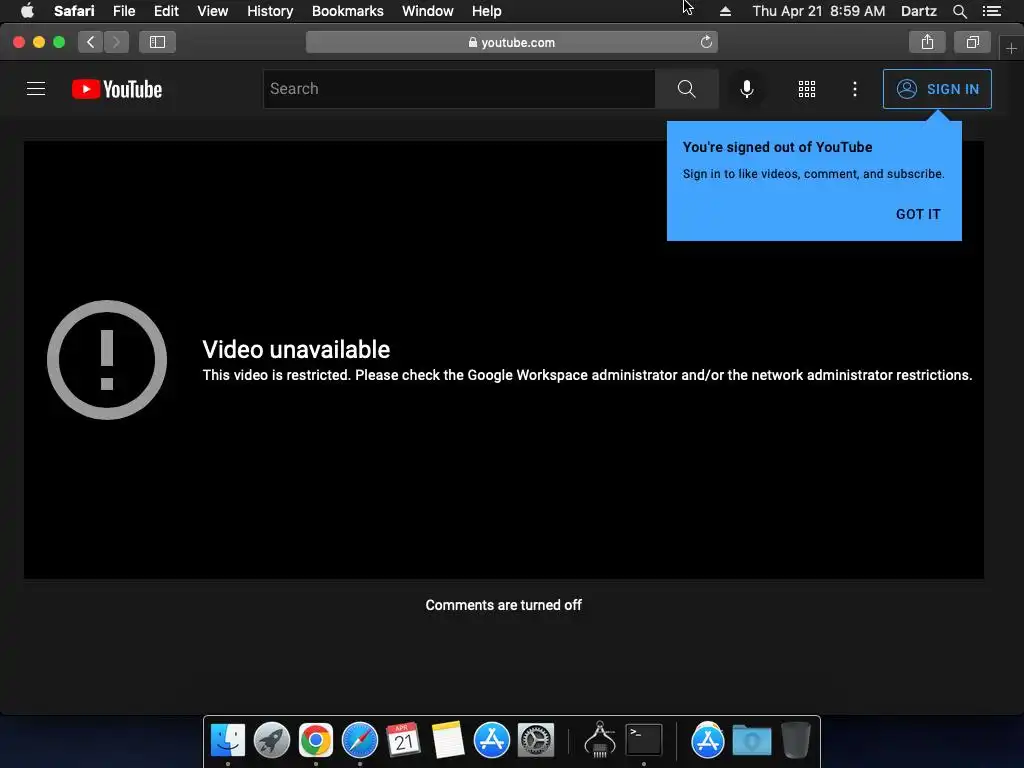Open Spotlight search in menu bar

click(959, 11)
